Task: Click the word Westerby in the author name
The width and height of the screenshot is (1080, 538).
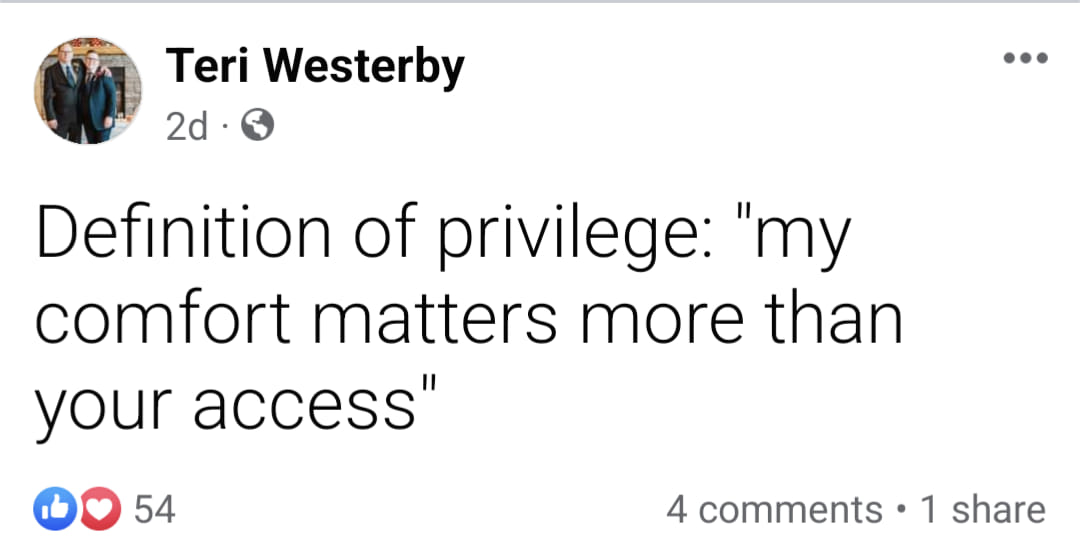Action: tap(369, 67)
